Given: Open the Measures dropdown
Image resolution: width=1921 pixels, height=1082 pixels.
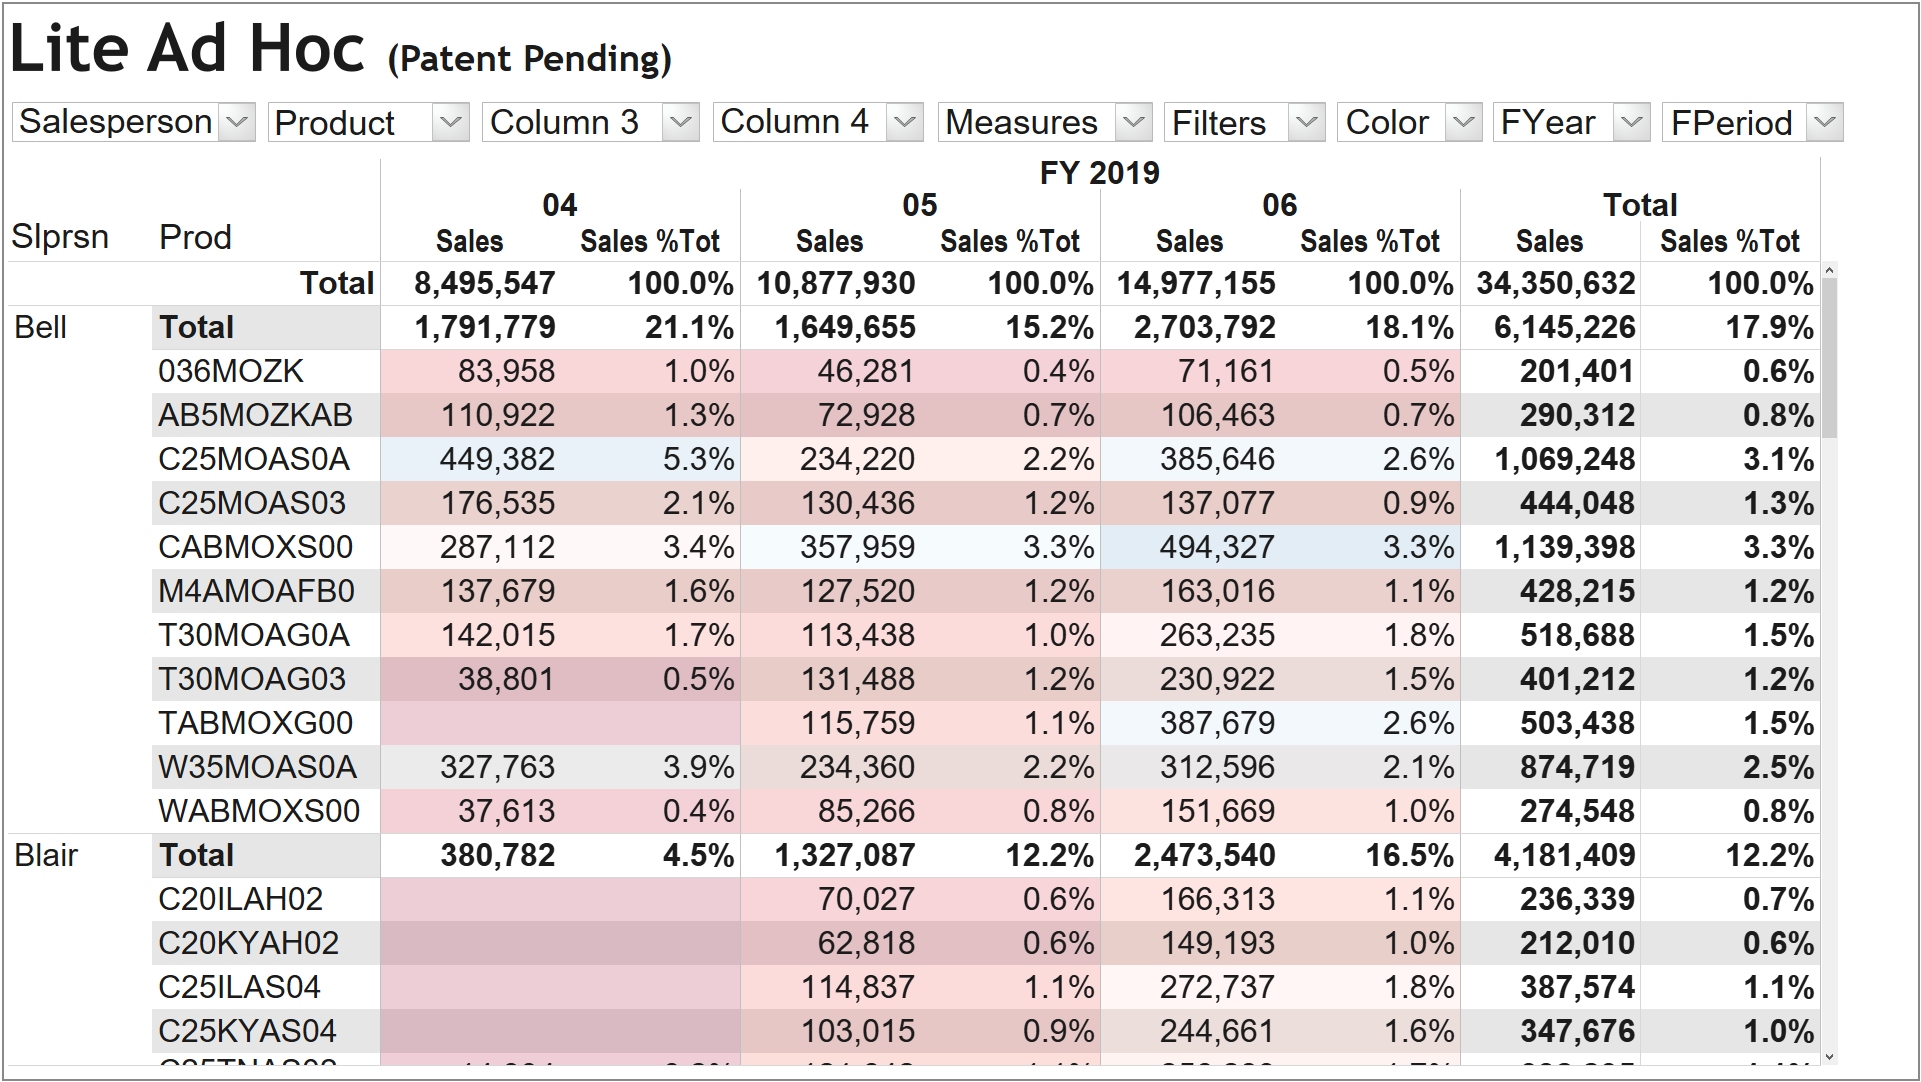Looking at the screenshot, I should click(x=1133, y=123).
